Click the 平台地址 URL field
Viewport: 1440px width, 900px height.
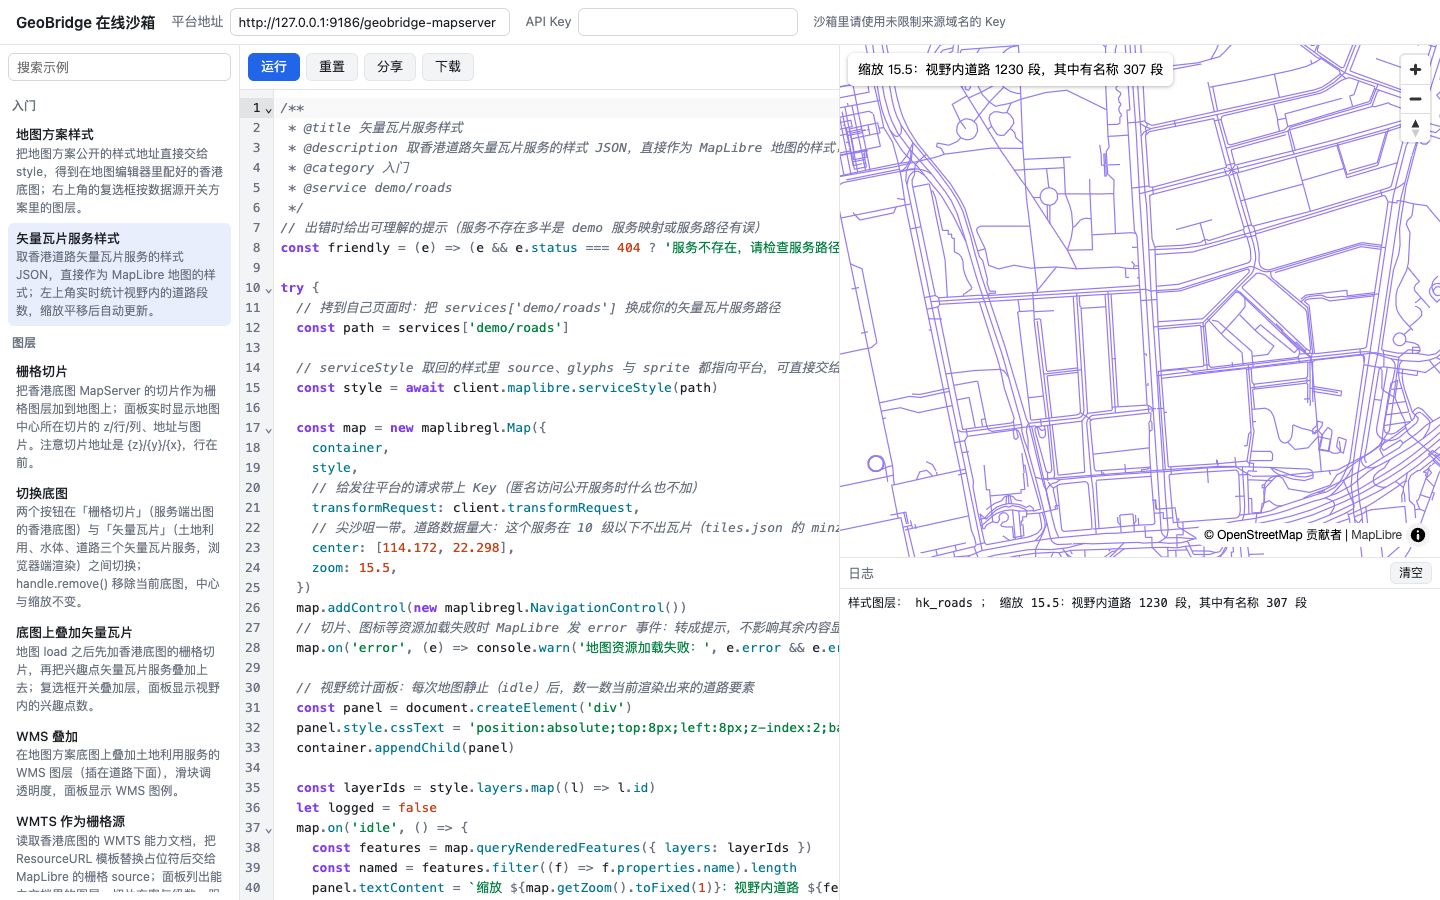pyautogui.click(x=370, y=22)
